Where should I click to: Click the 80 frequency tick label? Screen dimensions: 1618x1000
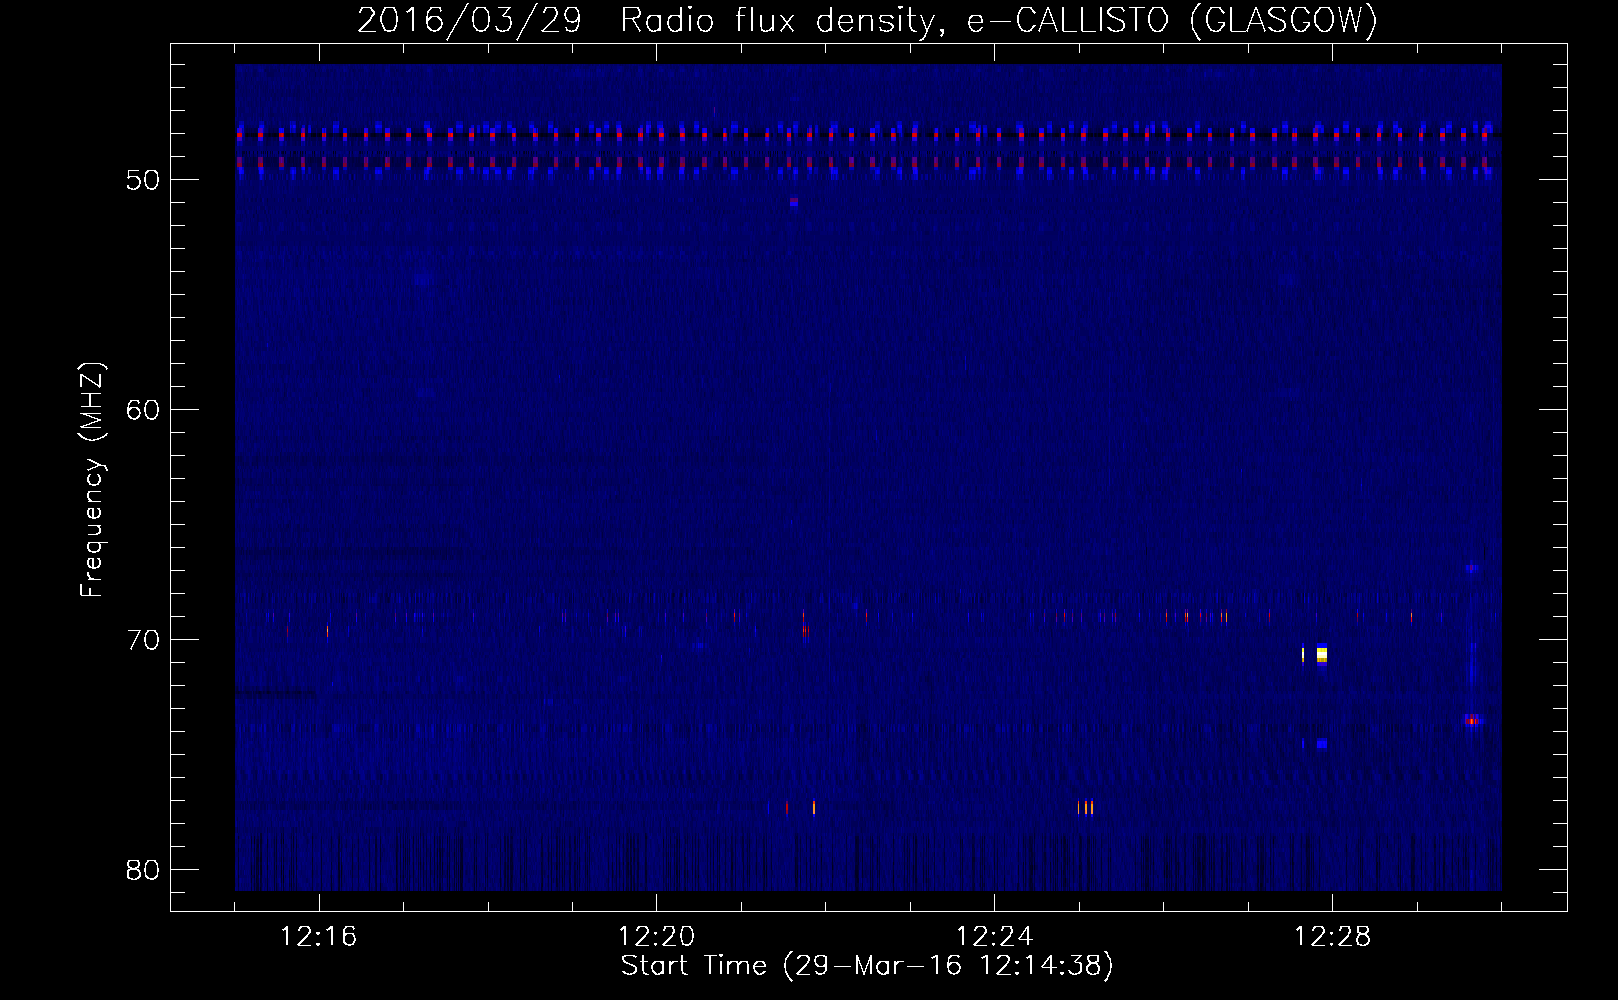(x=143, y=870)
